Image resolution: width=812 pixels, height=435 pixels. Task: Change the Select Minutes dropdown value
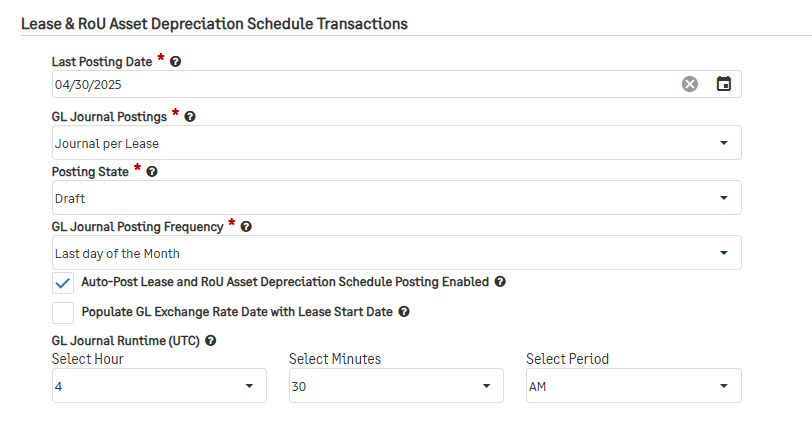396,386
